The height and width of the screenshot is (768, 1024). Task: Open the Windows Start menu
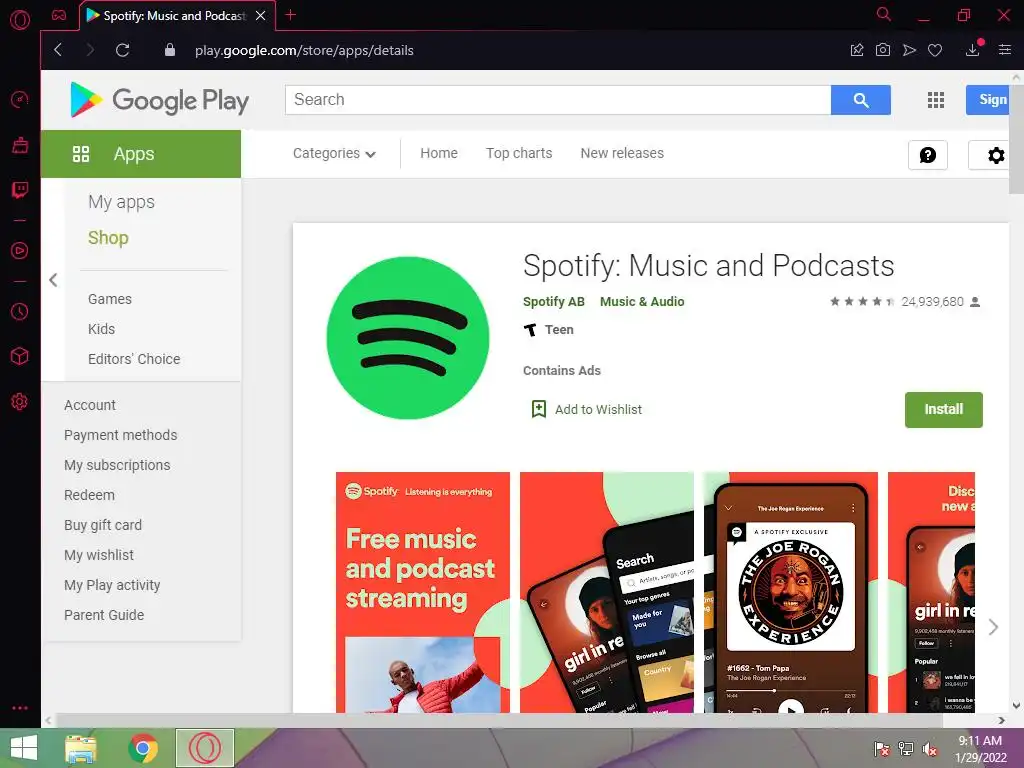coord(24,748)
